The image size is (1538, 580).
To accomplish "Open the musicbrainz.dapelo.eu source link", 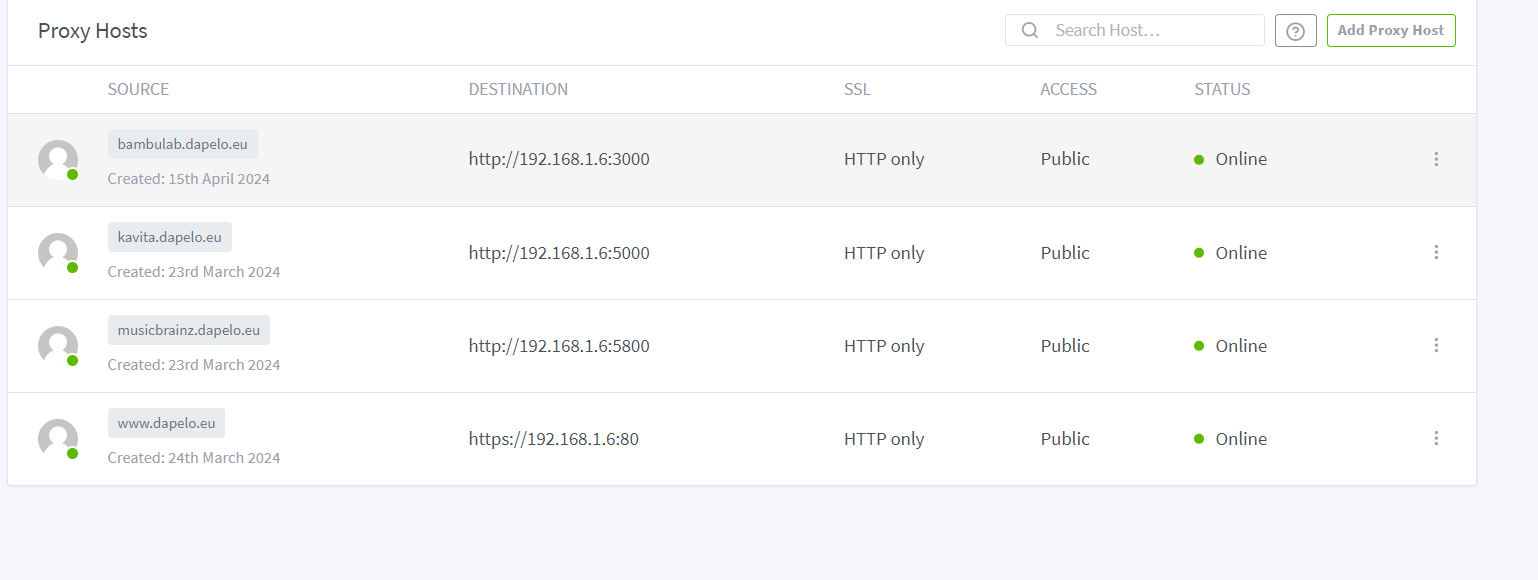I will pos(189,330).
